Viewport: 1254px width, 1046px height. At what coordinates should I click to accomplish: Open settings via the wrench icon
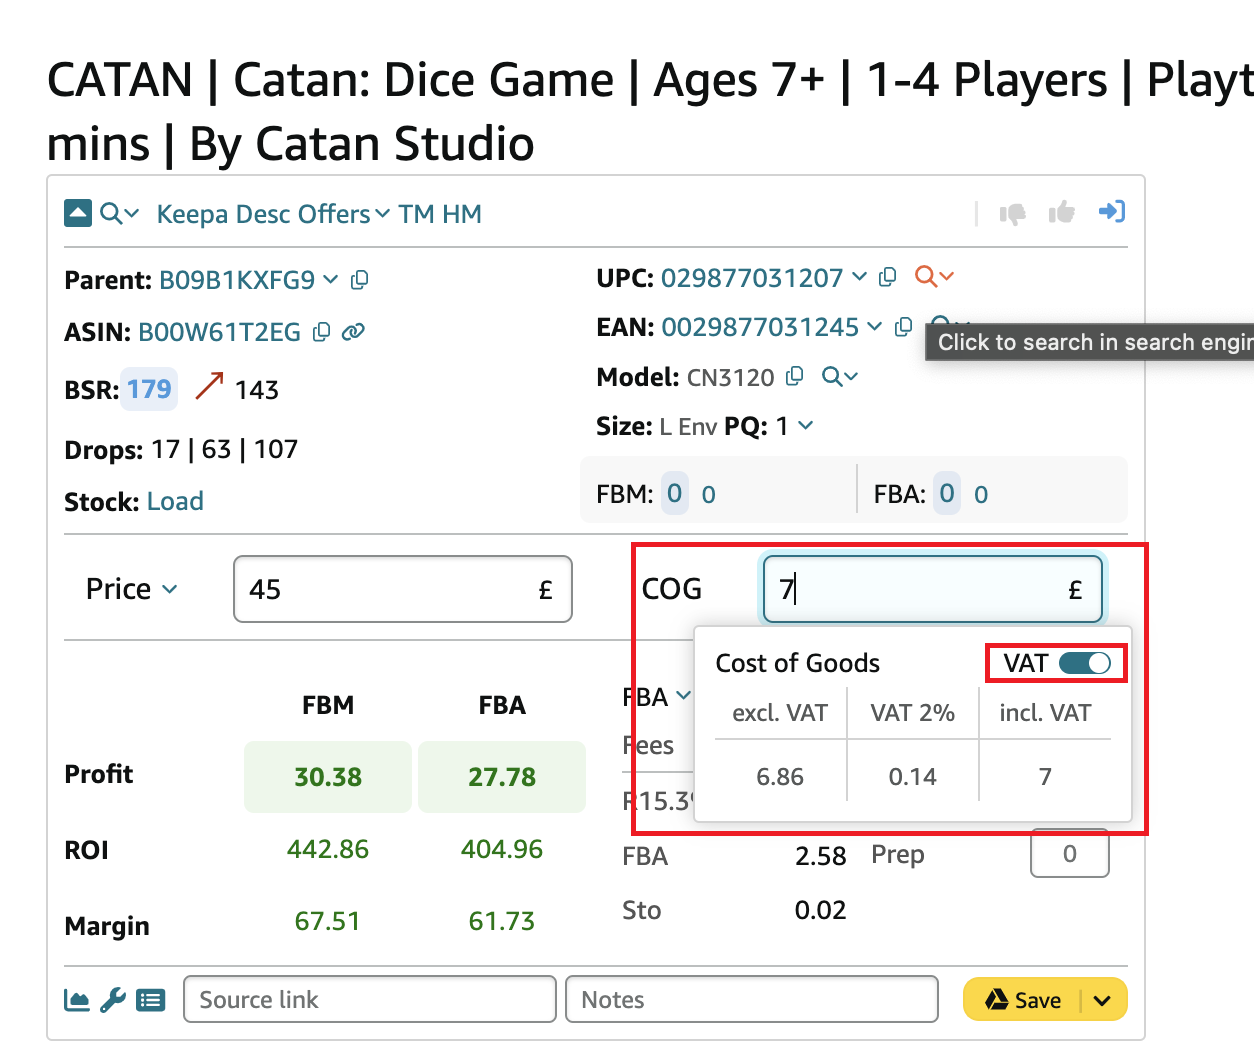[113, 999]
